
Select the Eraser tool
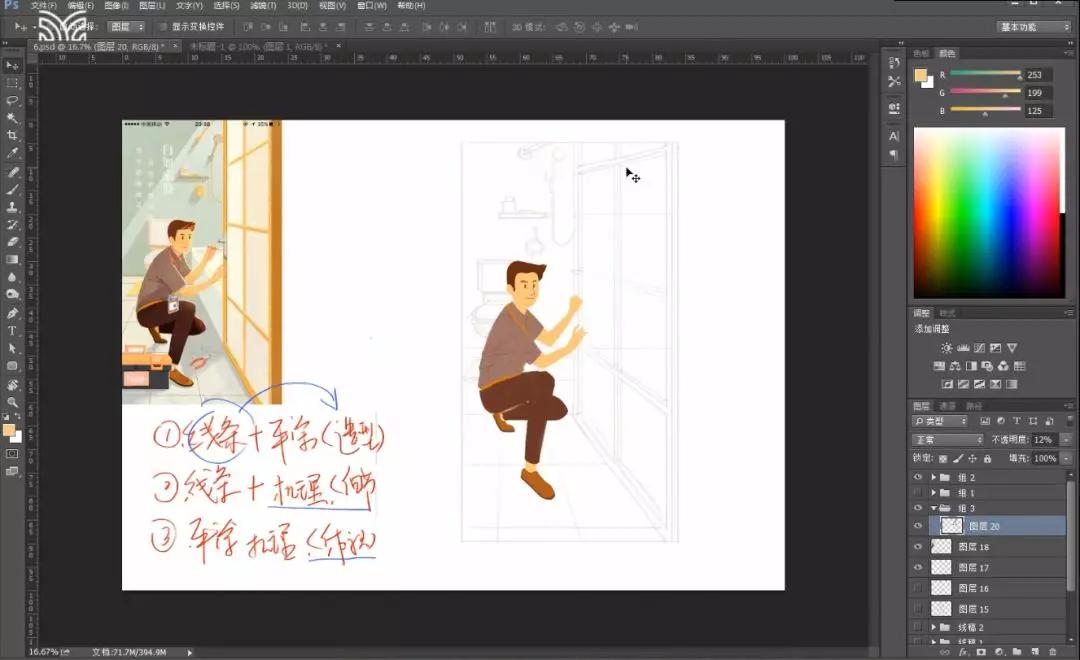[x=12, y=242]
